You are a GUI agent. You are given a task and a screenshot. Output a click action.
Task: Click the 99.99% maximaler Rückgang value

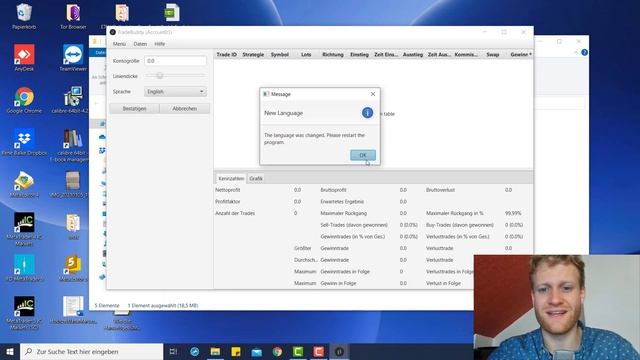[513, 213]
